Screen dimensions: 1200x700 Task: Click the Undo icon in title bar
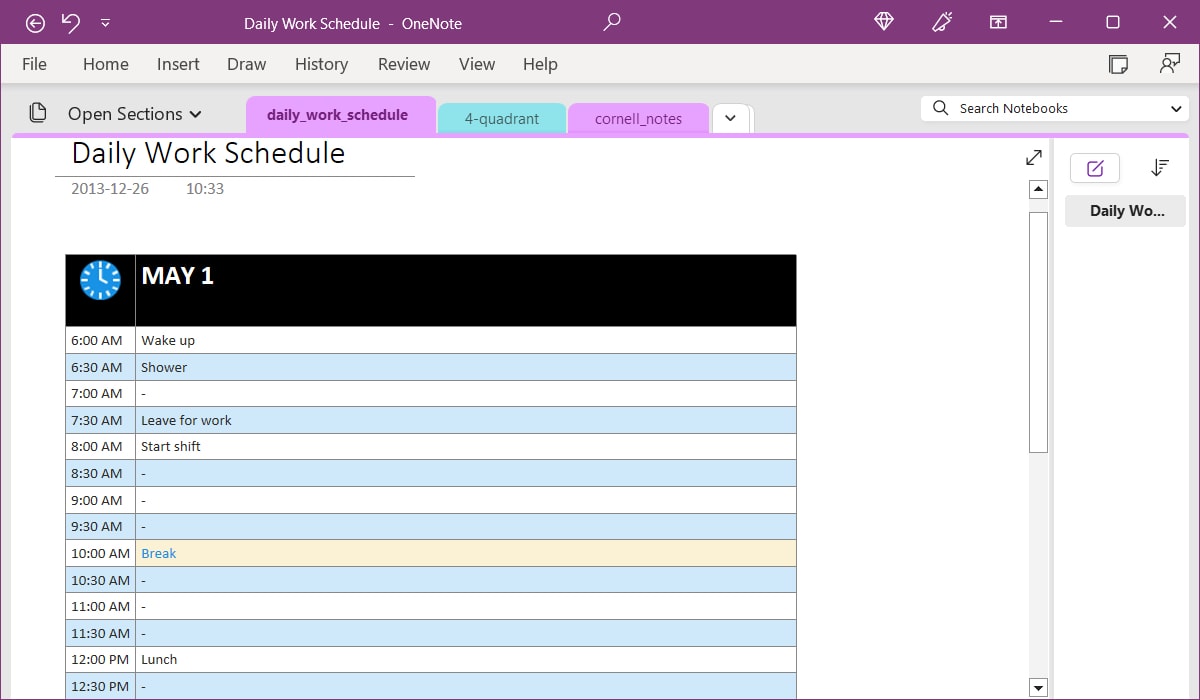tap(68, 22)
